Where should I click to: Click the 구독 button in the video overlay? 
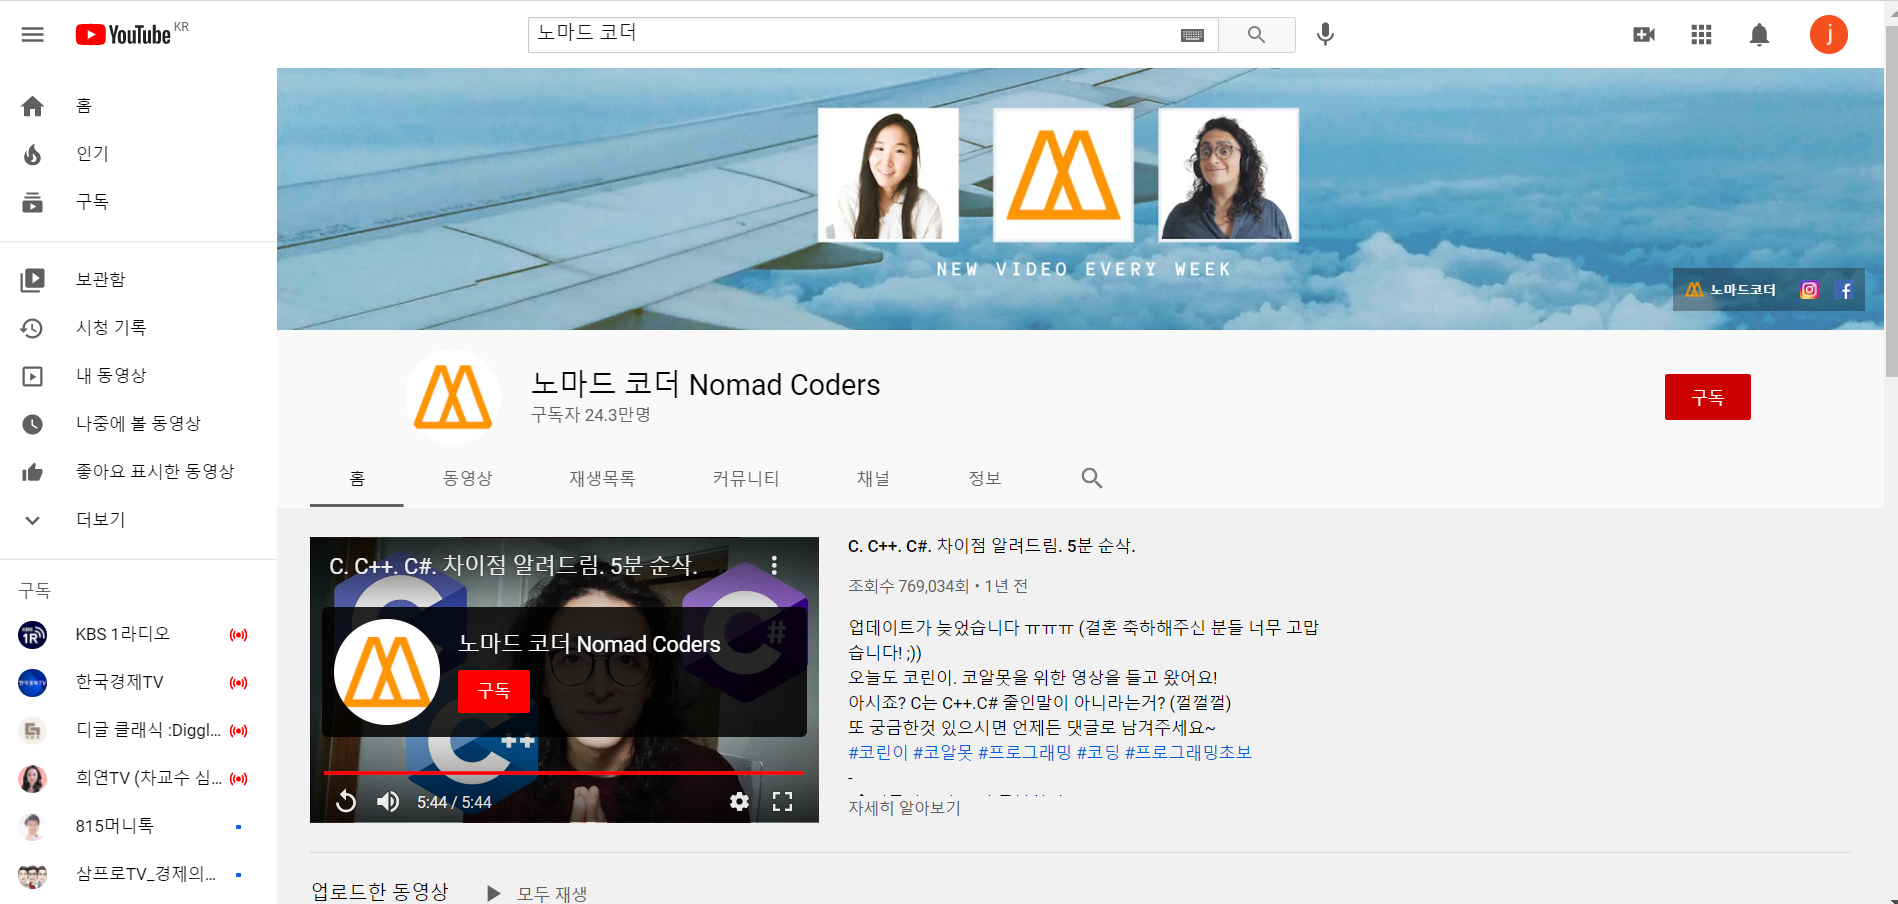[494, 692]
